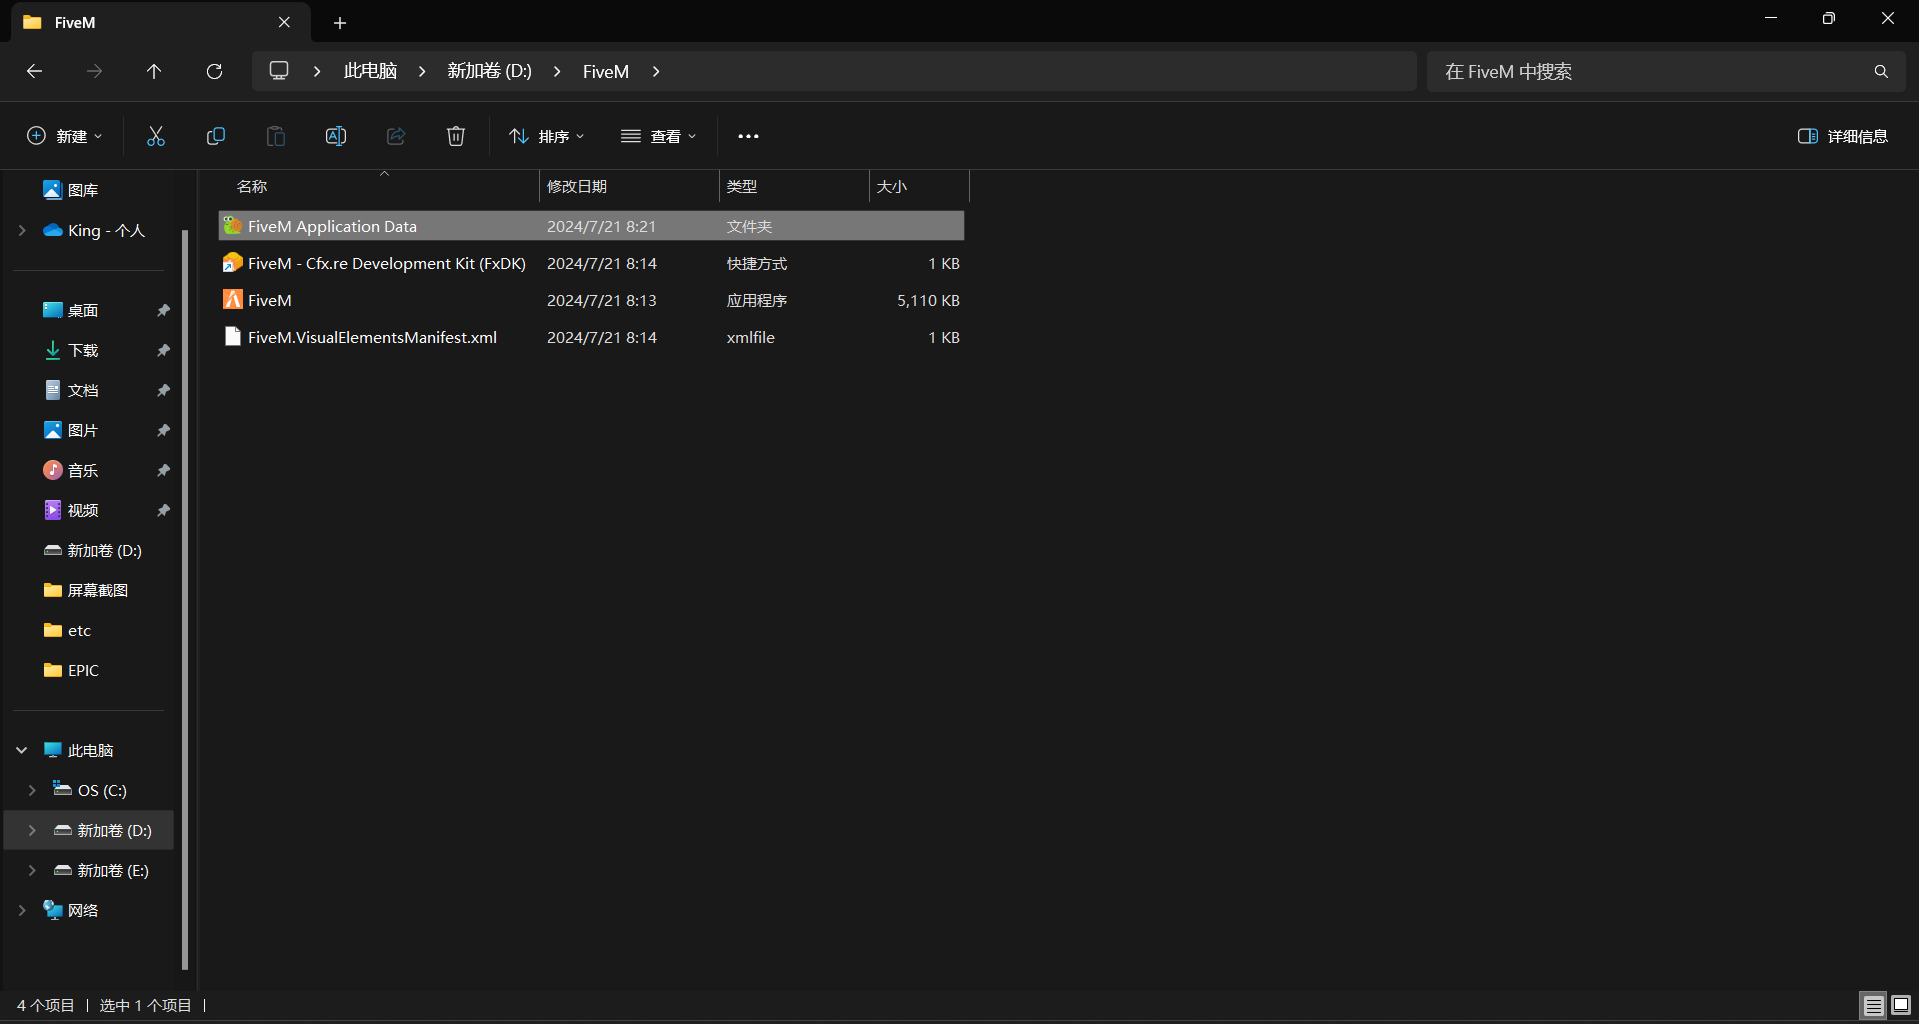This screenshot has height=1024, width=1919.
Task: Open the 新建 new item menu
Action: (64, 136)
